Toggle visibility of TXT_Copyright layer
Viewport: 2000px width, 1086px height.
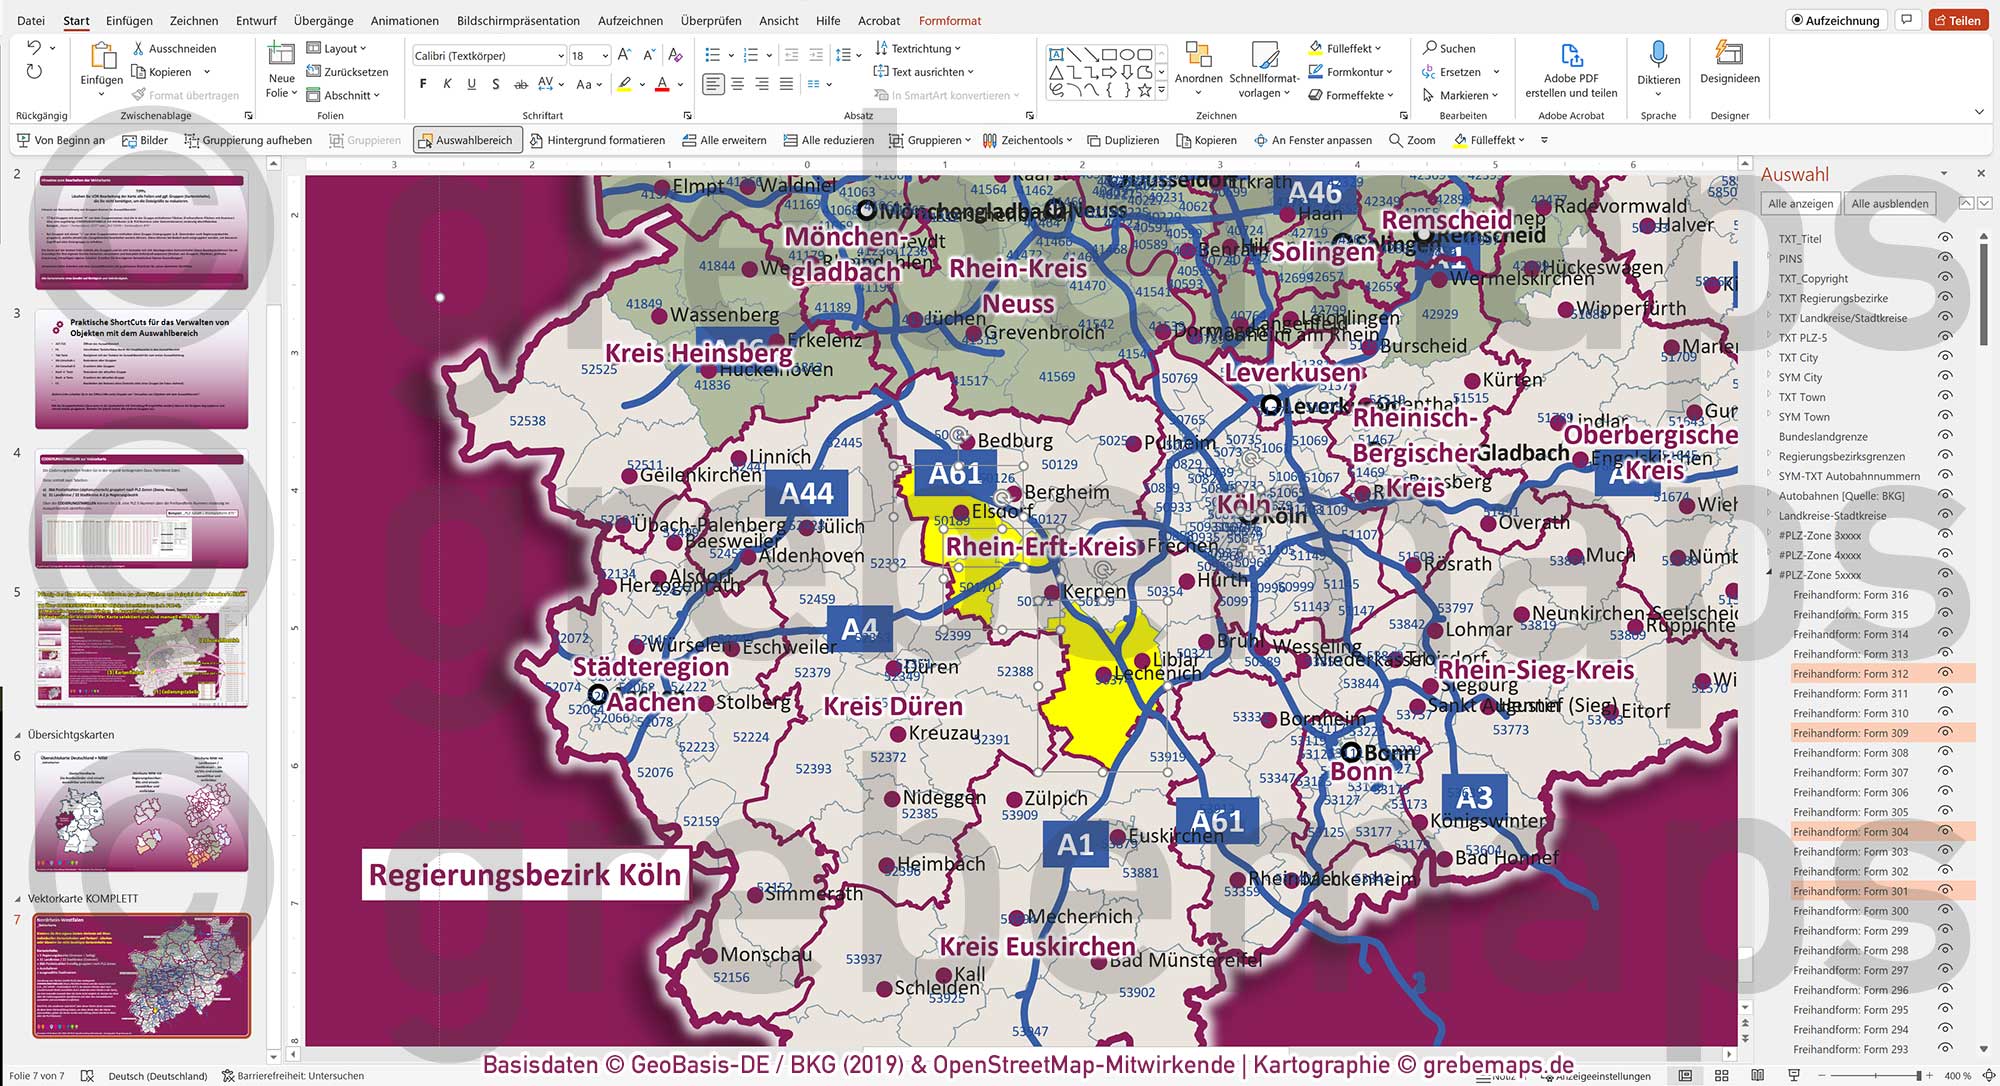[1945, 278]
